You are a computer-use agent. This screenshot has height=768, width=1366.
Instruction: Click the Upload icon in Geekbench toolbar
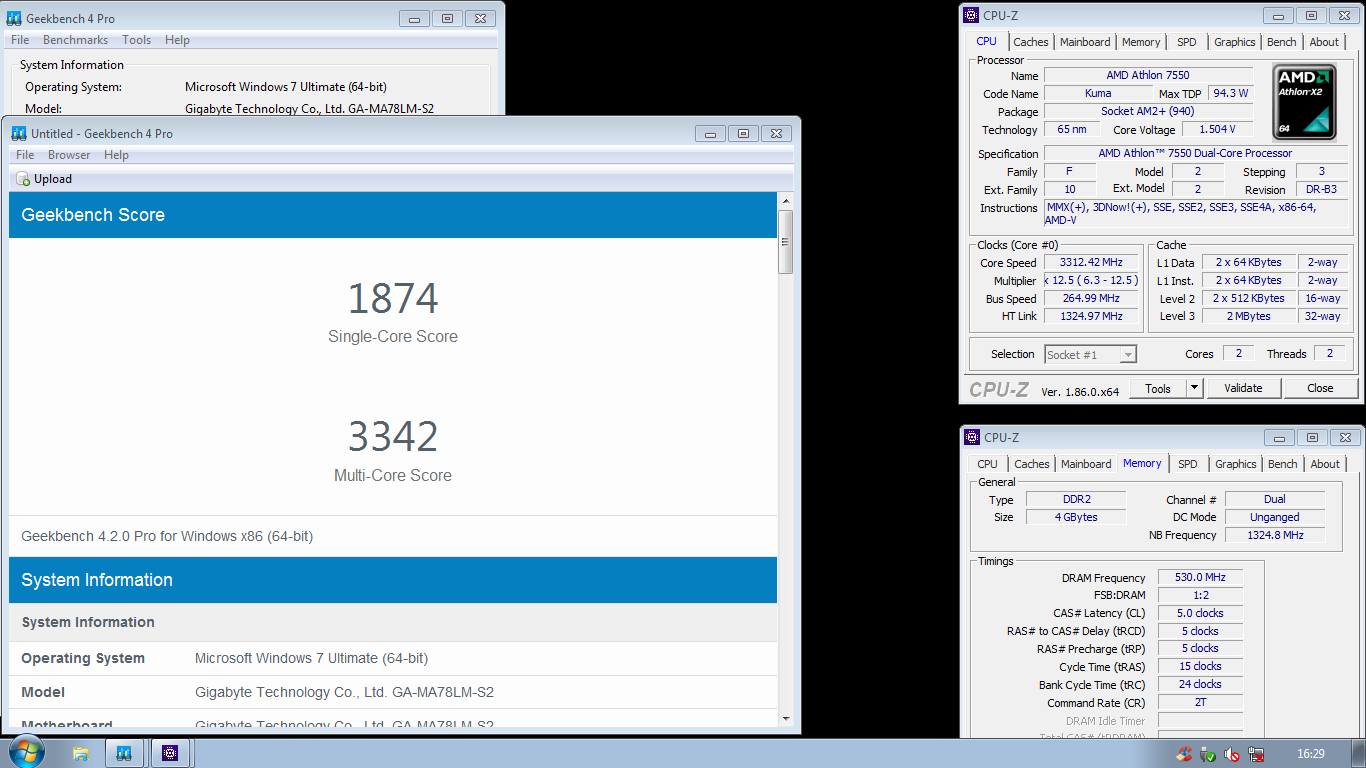pyautogui.click(x=23, y=179)
